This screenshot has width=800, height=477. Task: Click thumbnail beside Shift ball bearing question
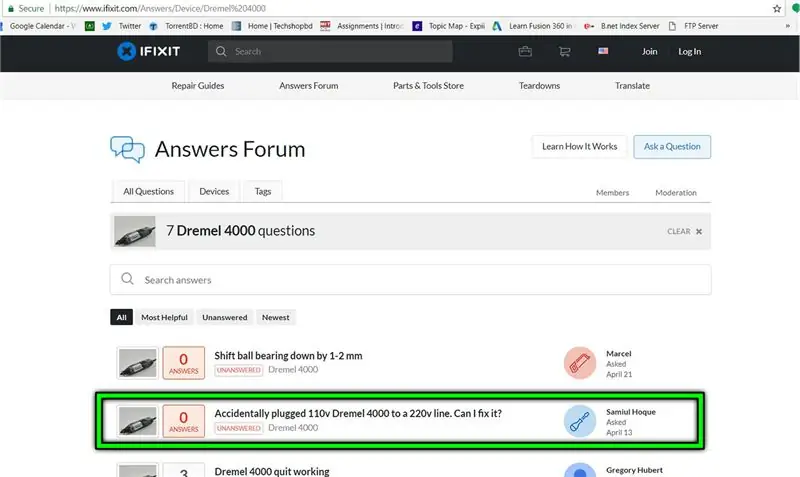pos(138,363)
